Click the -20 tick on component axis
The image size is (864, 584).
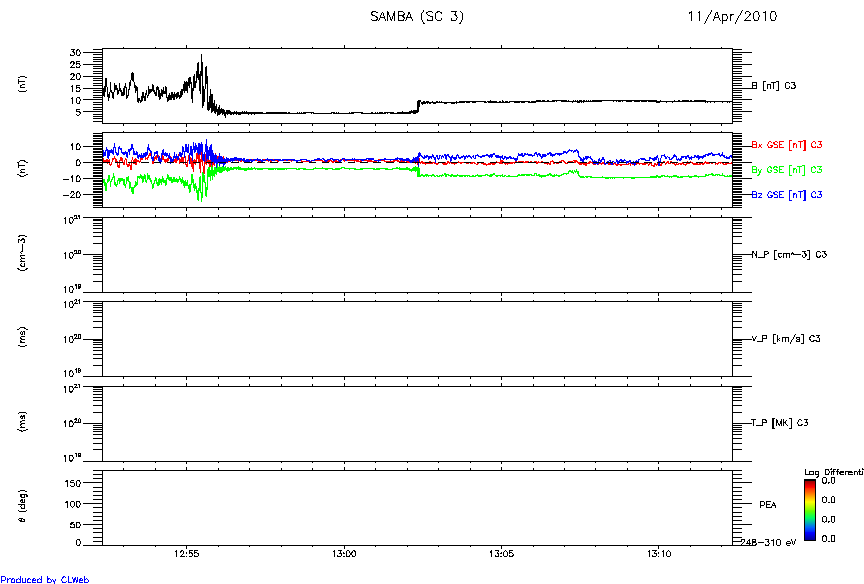pos(72,194)
